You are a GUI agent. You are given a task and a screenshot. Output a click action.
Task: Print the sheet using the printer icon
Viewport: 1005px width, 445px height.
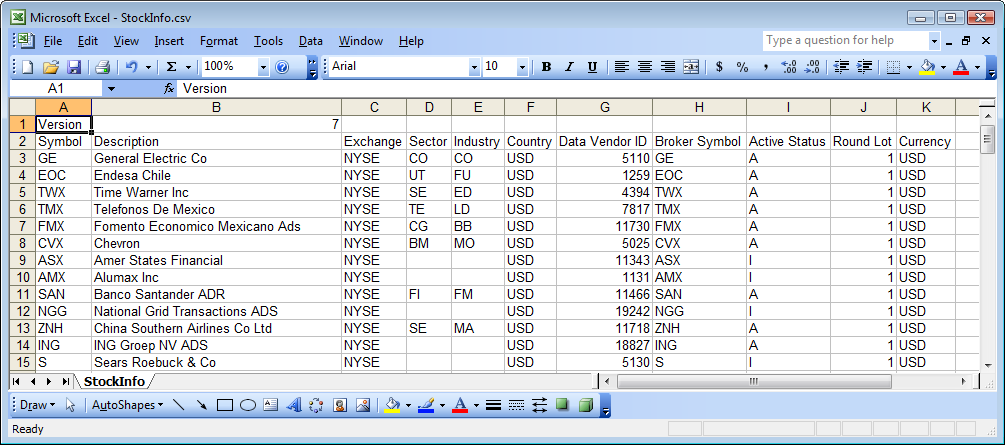tap(103, 67)
